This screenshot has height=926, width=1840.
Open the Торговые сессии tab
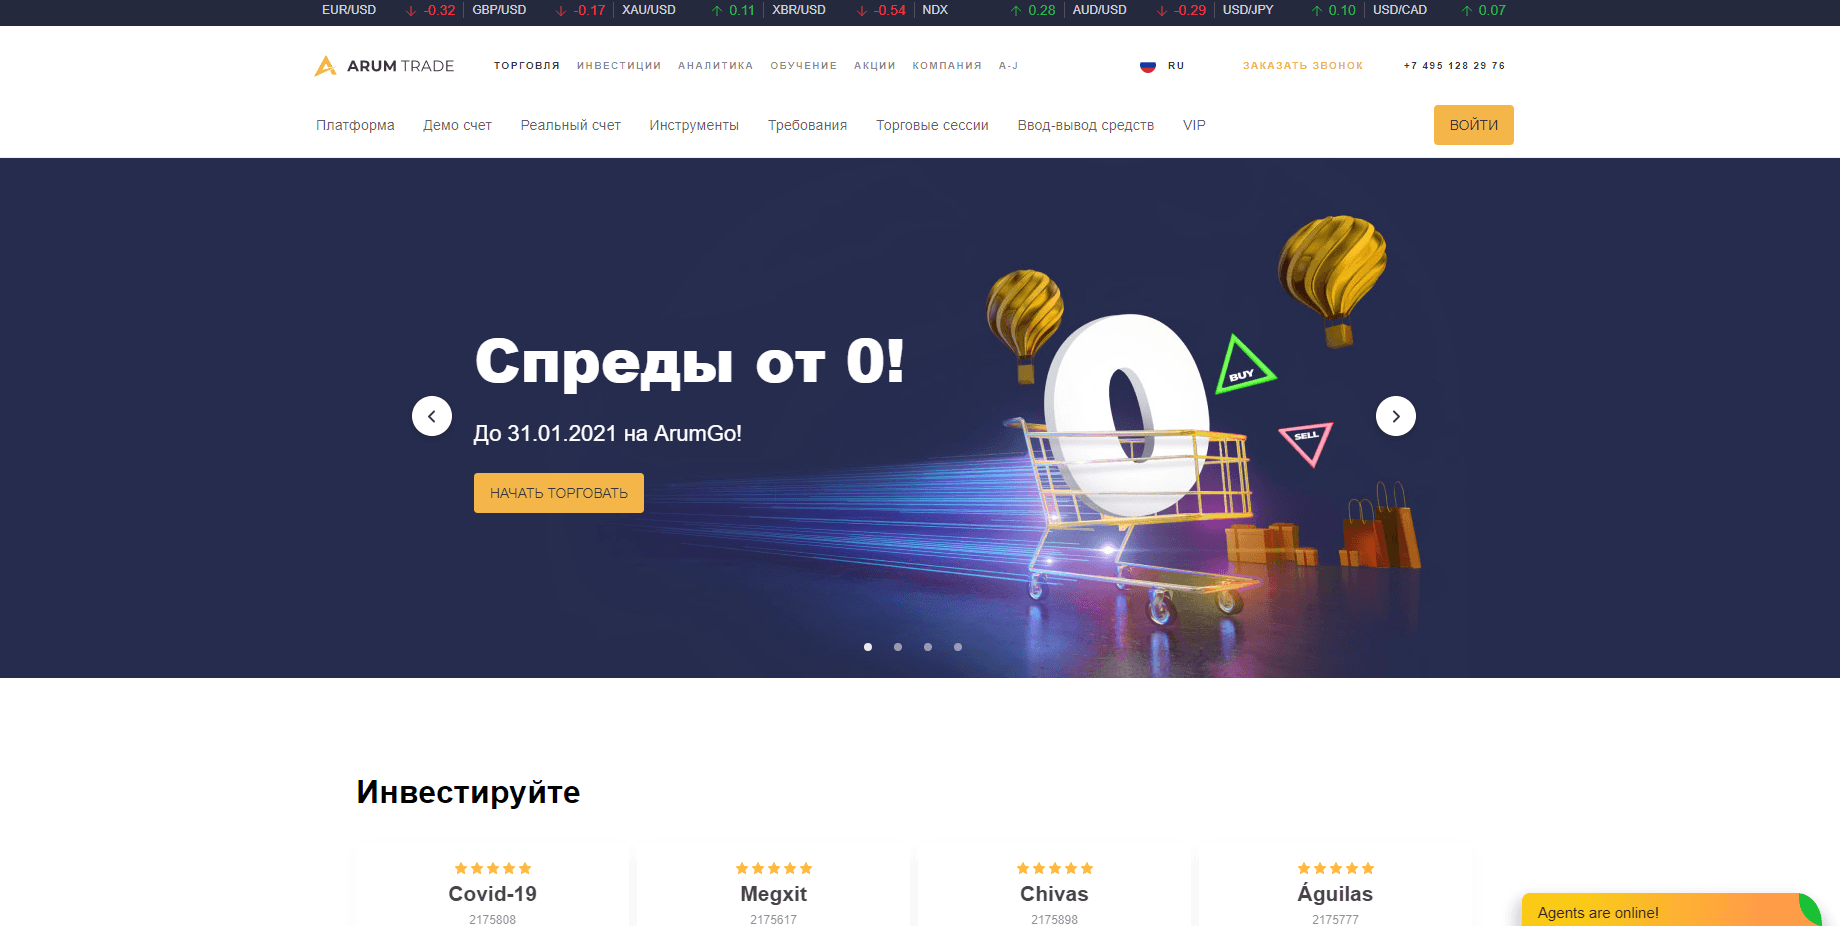932,125
